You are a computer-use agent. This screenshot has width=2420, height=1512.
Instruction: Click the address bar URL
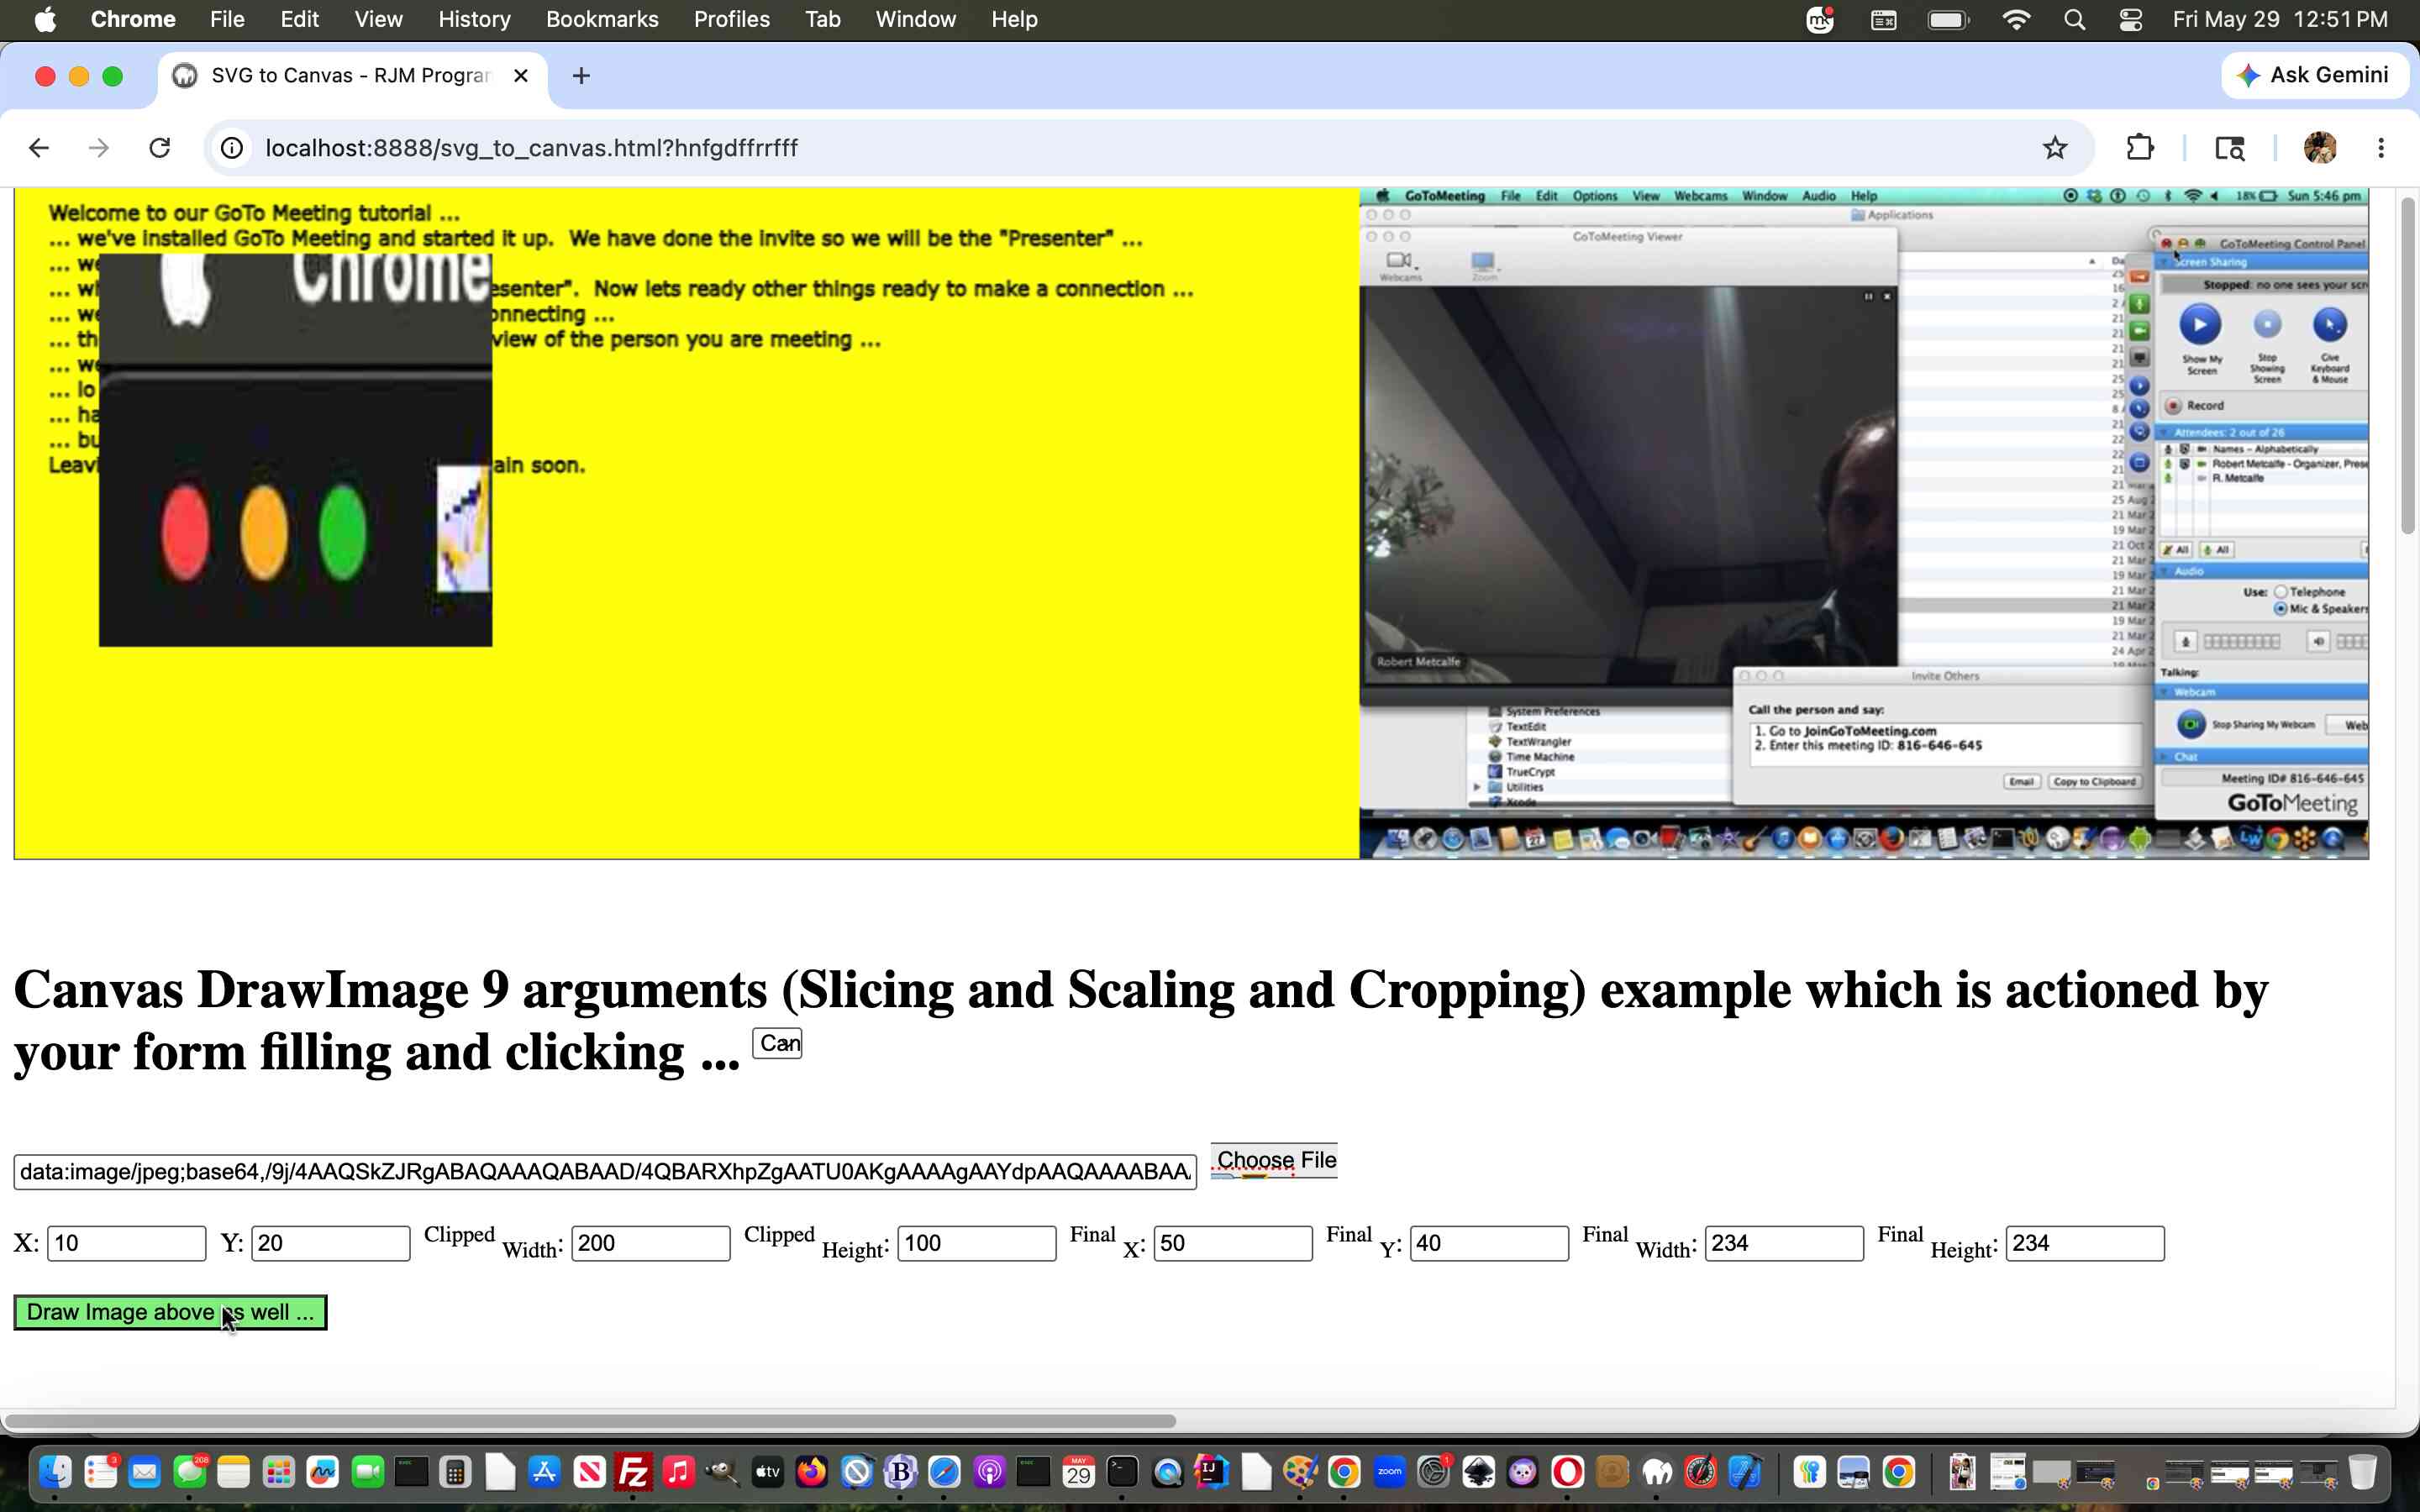(531, 148)
